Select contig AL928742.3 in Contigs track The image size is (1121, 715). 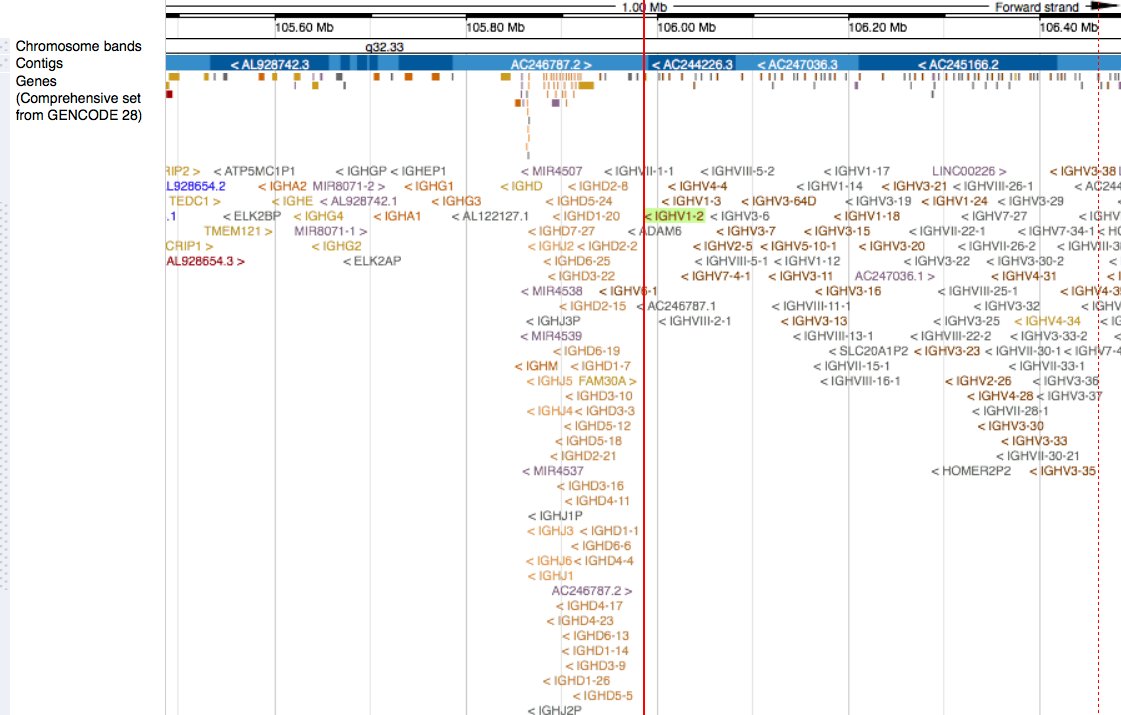point(270,64)
